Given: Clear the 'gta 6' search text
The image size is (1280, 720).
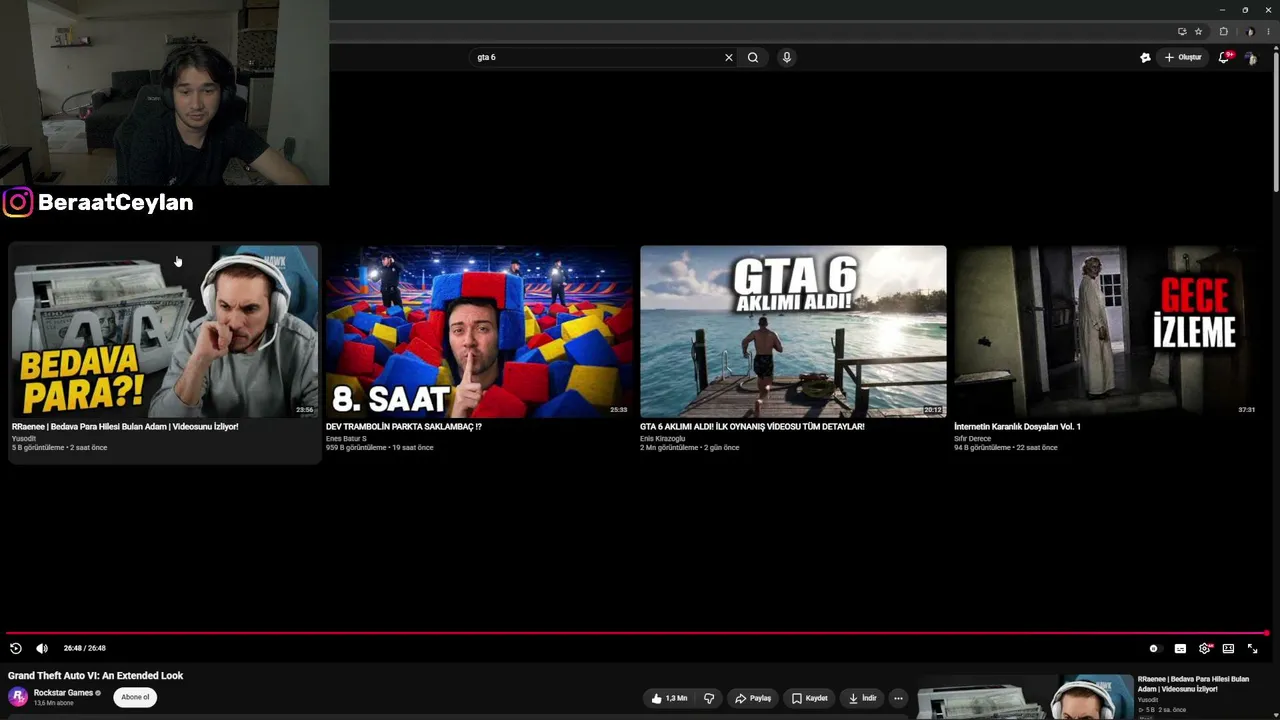Looking at the screenshot, I should click(x=729, y=57).
